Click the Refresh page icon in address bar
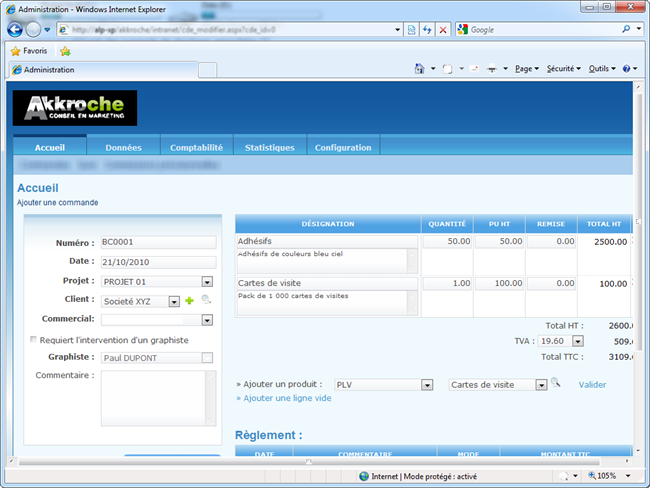Screen dimensions: 650x488 tap(426, 30)
